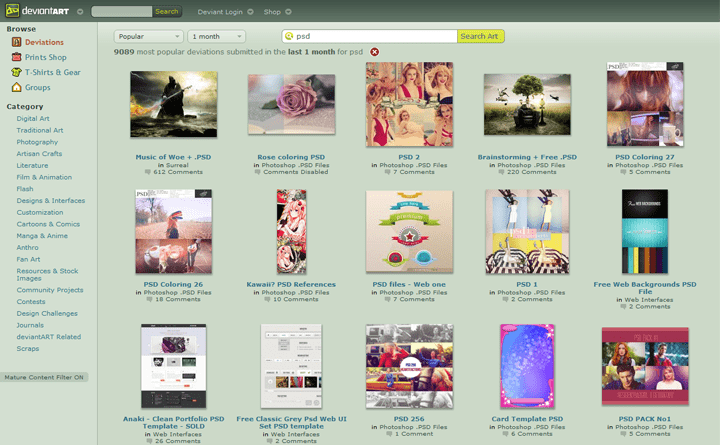Select the Traditional Art category
This screenshot has height=445, width=720.
(40, 130)
